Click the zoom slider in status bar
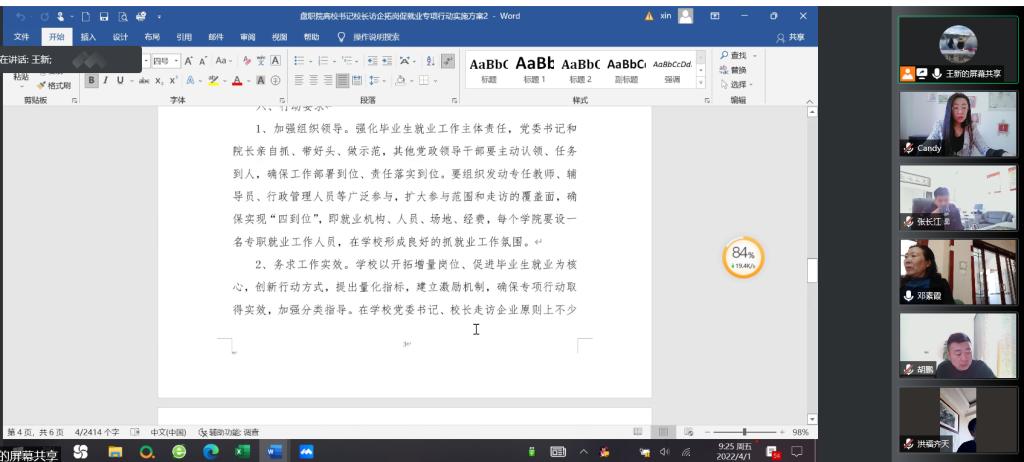1024x462 pixels. click(x=744, y=432)
